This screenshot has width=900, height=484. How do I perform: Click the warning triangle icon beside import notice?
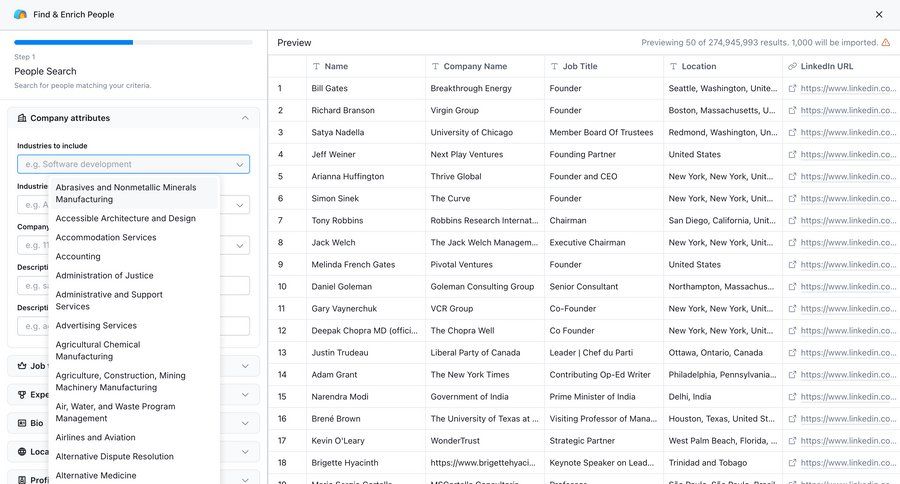pyautogui.click(x=886, y=42)
